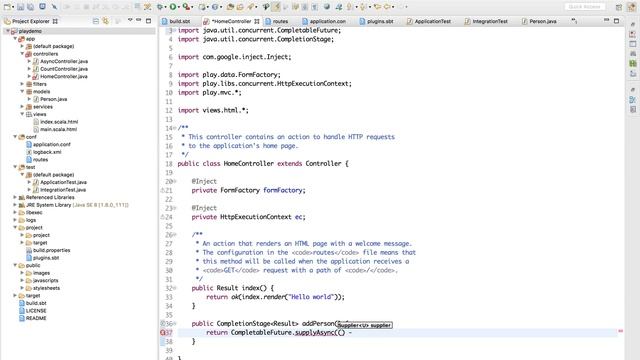Open the Run configurations dropdown arrow
640x360 pixels.
click(179, 7)
